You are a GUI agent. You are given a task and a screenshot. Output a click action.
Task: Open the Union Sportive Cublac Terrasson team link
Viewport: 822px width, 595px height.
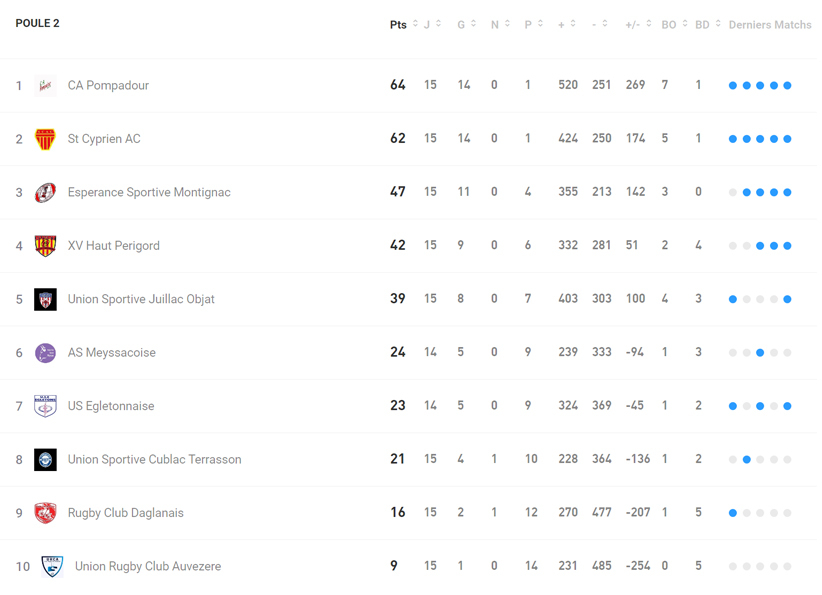(x=154, y=460)
